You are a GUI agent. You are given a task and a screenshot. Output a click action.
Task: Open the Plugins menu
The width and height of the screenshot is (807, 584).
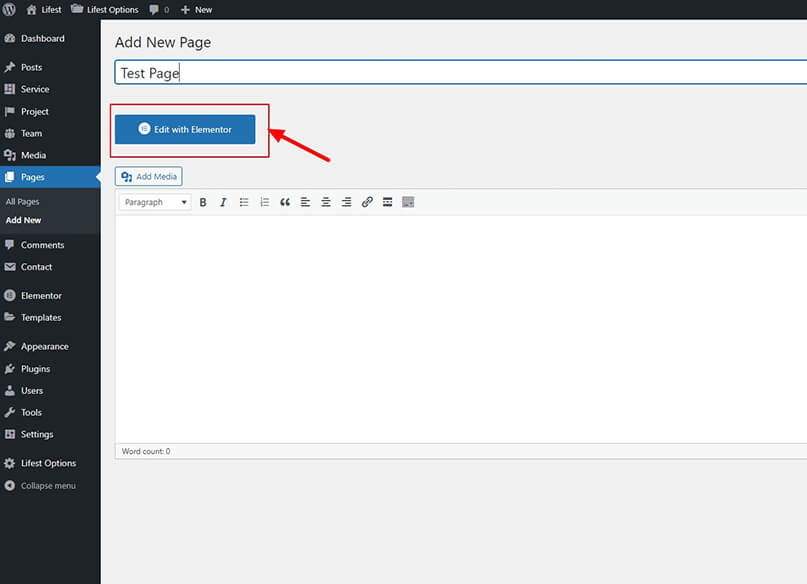[50, 368]
